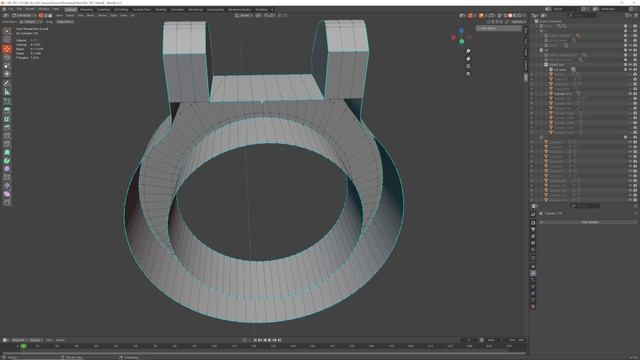This screenshot has height=360, width=640.
Task: Select the Select Box tool
Action: click(x=7, y=31)
